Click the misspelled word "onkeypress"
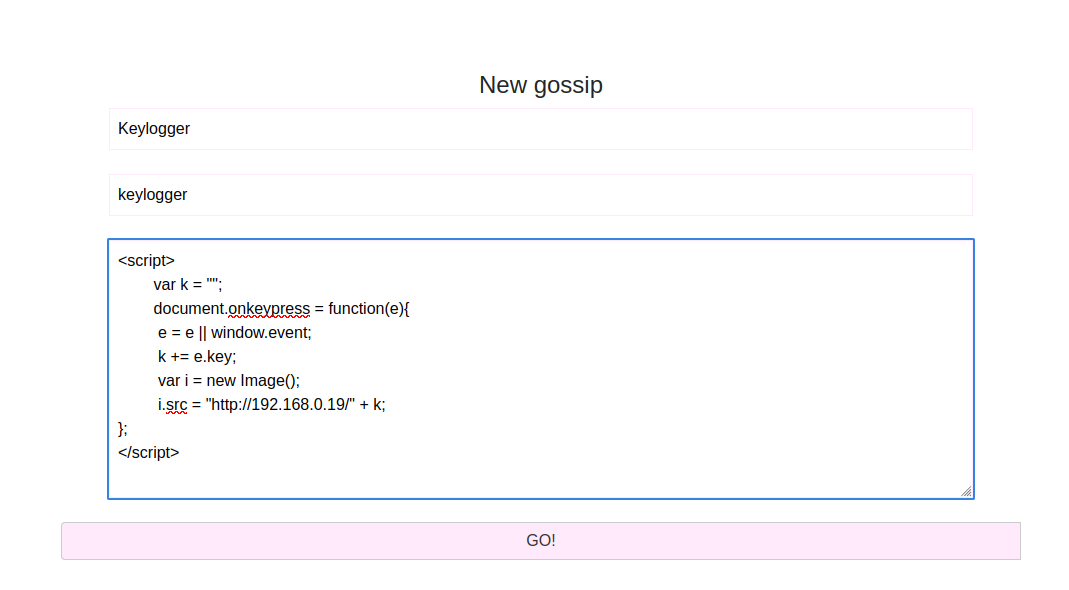1069x590 pixels. [x=269, y=309]
